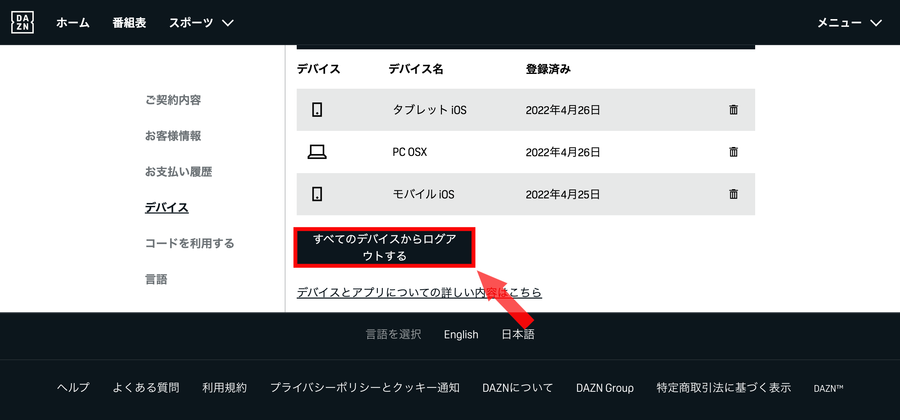900x420 pixels.
Task: Click the DAZN™ footer text
Action: pyautogui.click(x=828, y=388)
